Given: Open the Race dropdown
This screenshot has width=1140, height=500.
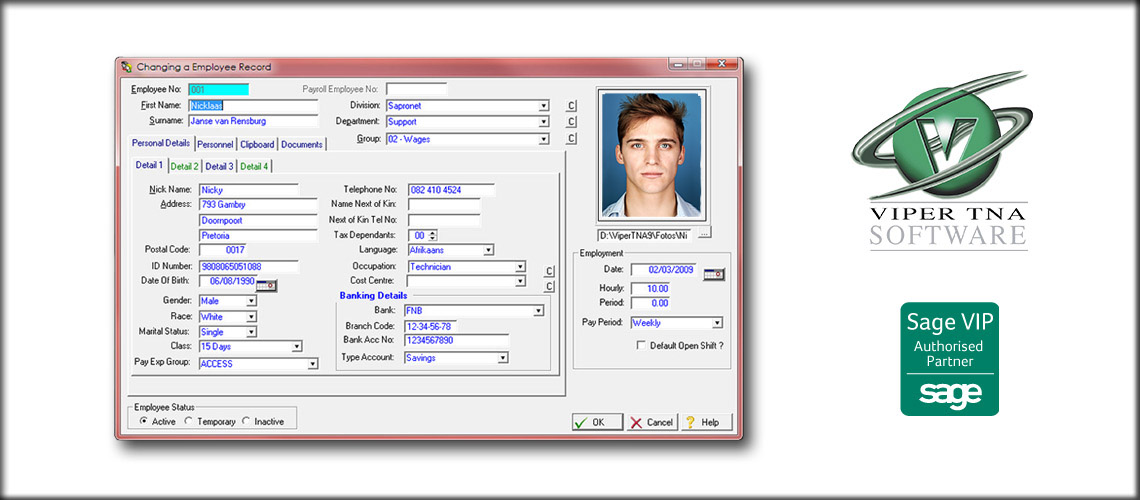Looking at the screenshot, I should click(252, 317).
